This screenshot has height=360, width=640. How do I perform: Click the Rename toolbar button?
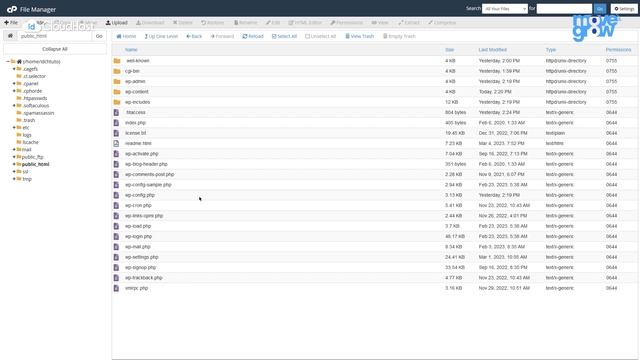[x=245, y=22]
